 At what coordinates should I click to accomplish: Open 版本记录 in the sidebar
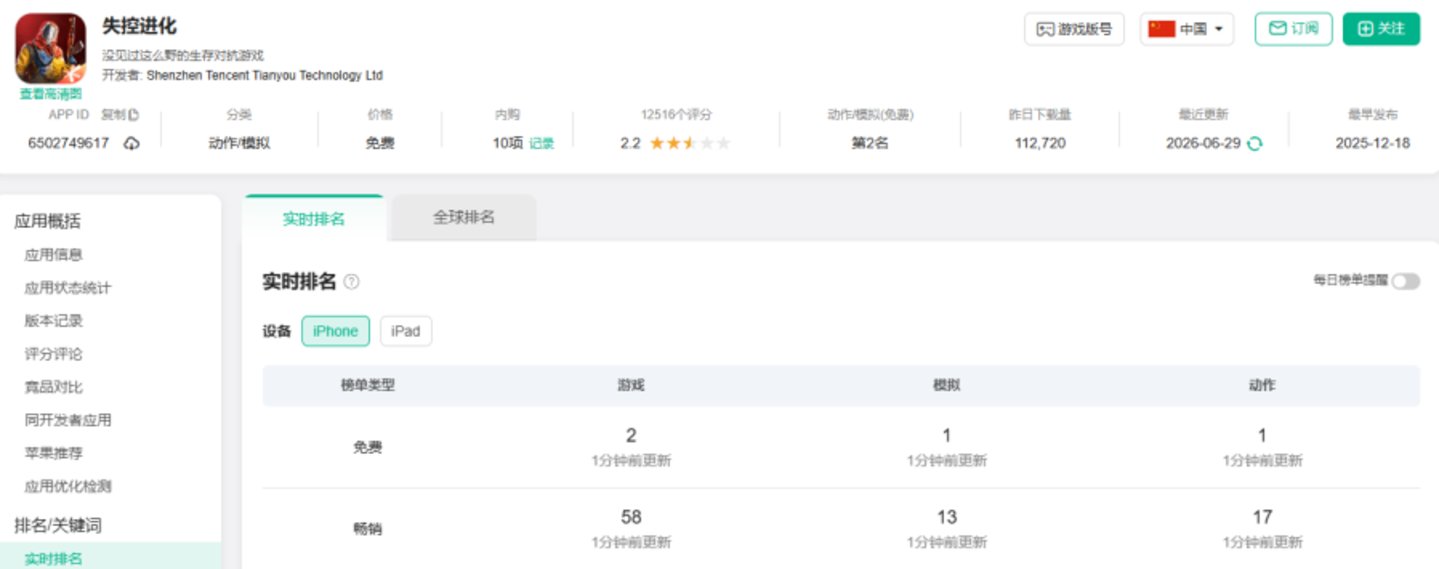click(54, 321)
